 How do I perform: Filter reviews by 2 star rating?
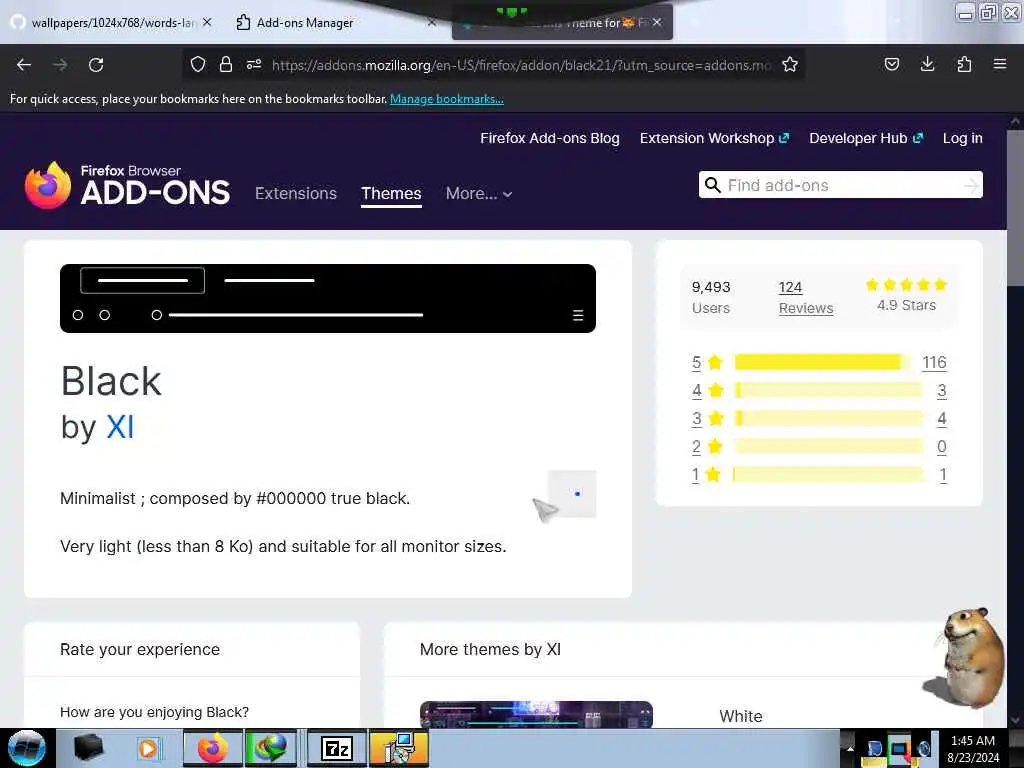[x=707, y=447]
